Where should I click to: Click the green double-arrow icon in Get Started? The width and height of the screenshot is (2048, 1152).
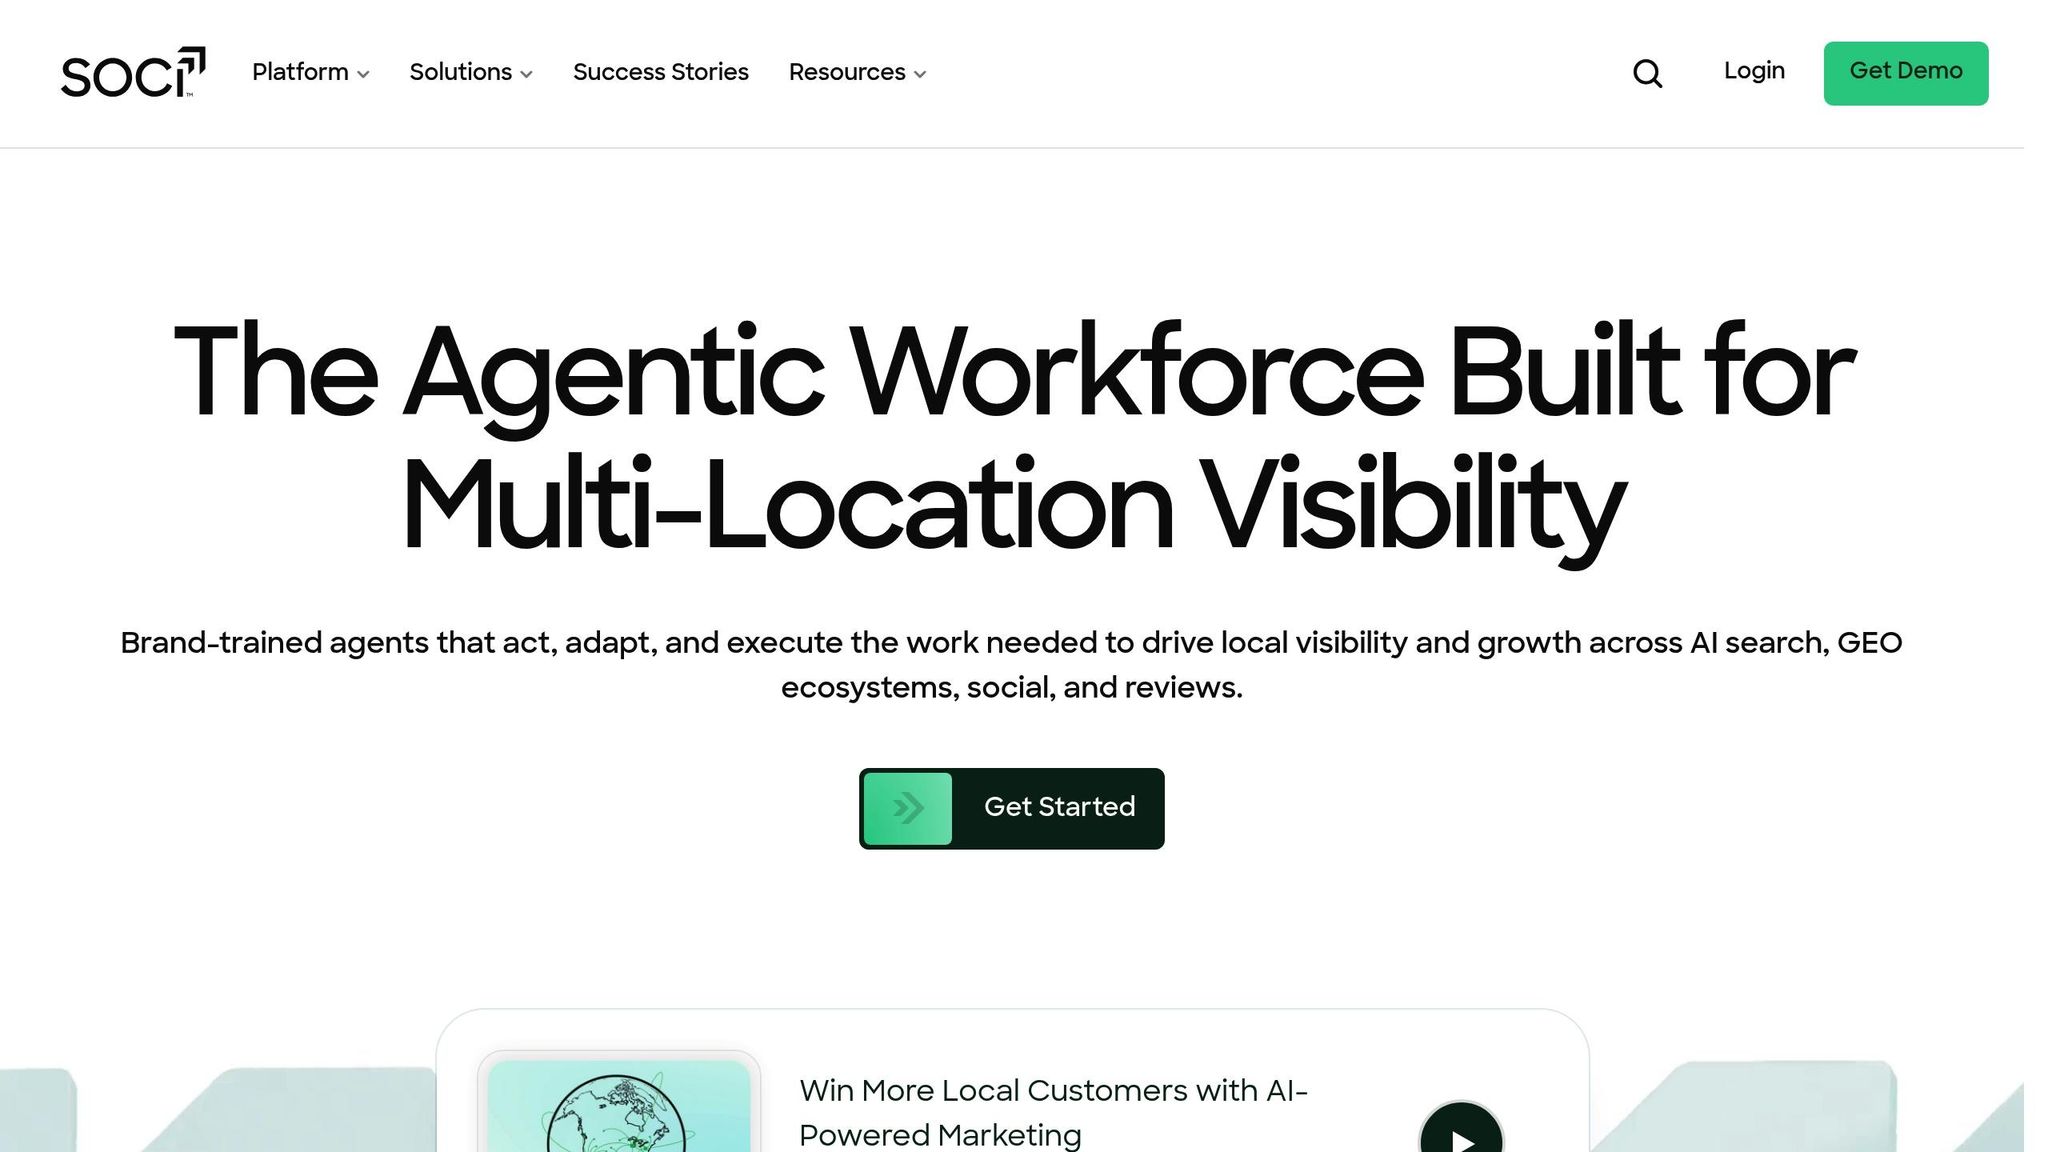tap(907, 808)
